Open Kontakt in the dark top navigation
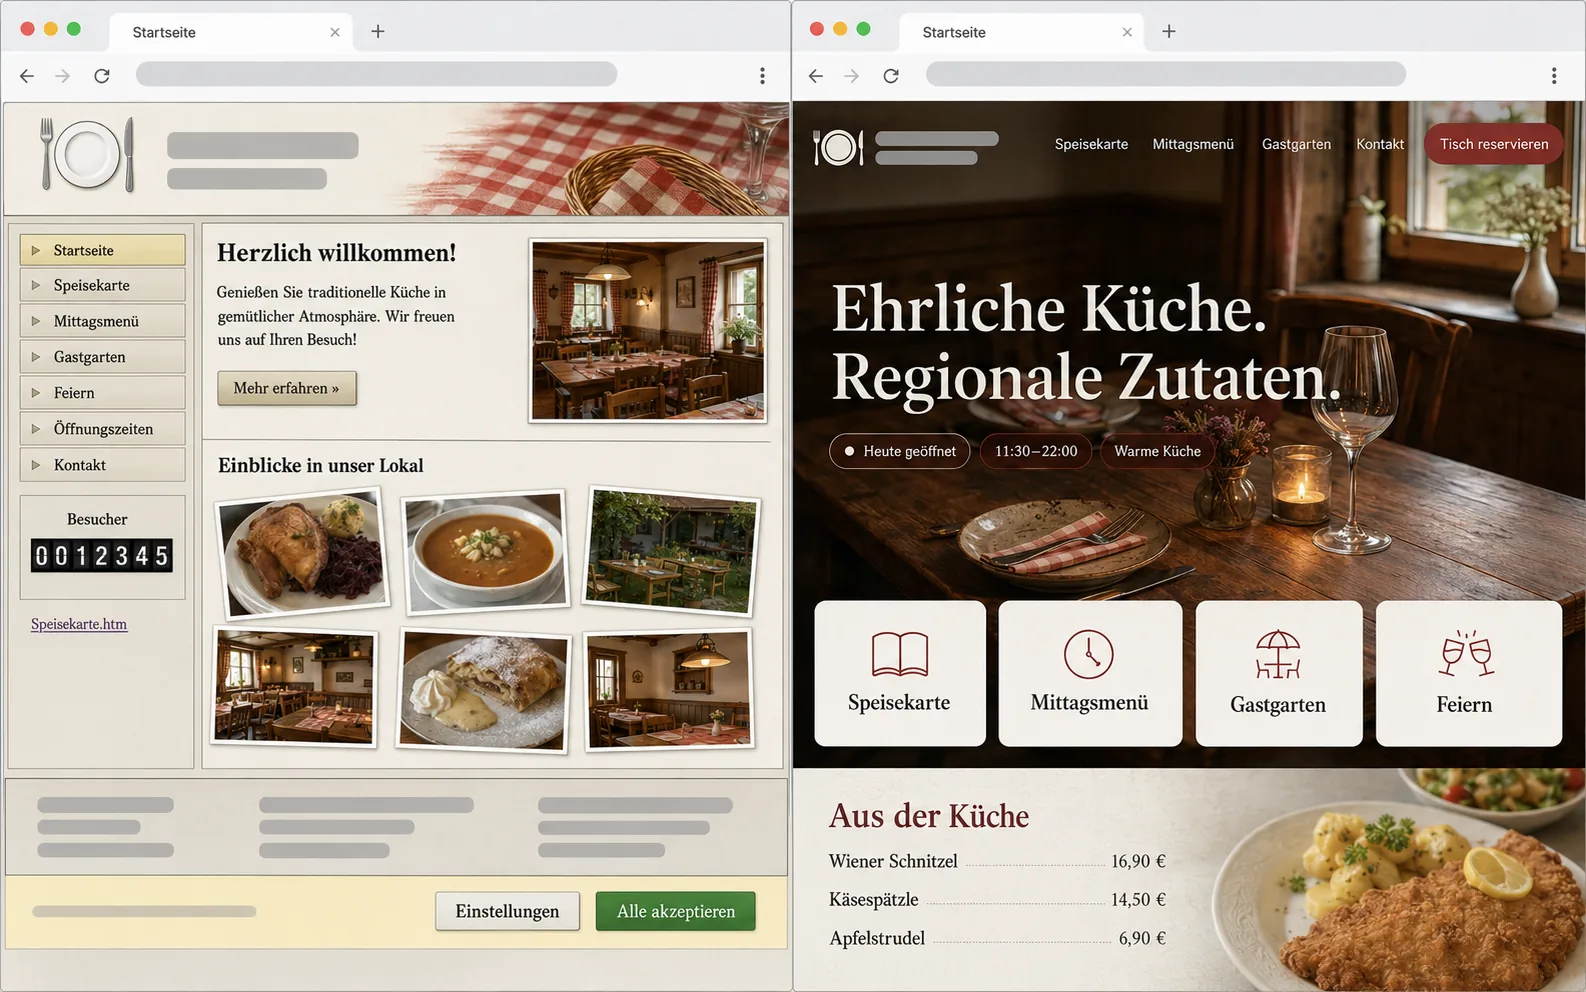1586x992 pixels. coord(1380,144)
